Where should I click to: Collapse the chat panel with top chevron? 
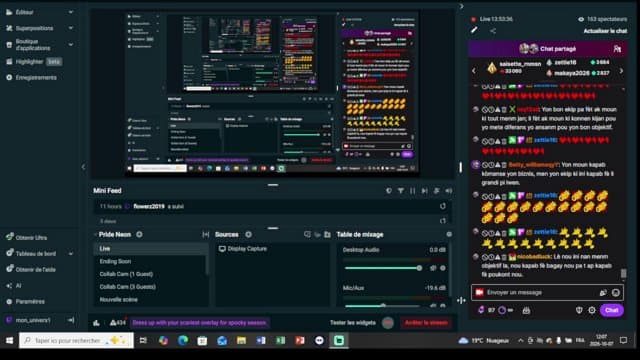click(x=461, y=6)
